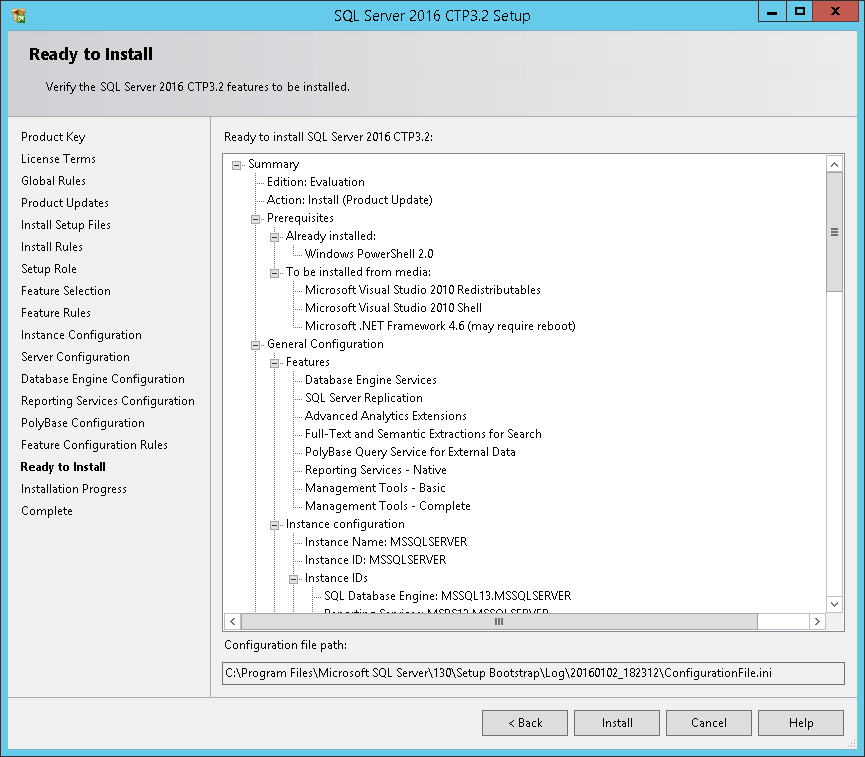Select the PolyBase Configuration step
The width and height of the screenshot is (865, 757).
coord(83,423)
